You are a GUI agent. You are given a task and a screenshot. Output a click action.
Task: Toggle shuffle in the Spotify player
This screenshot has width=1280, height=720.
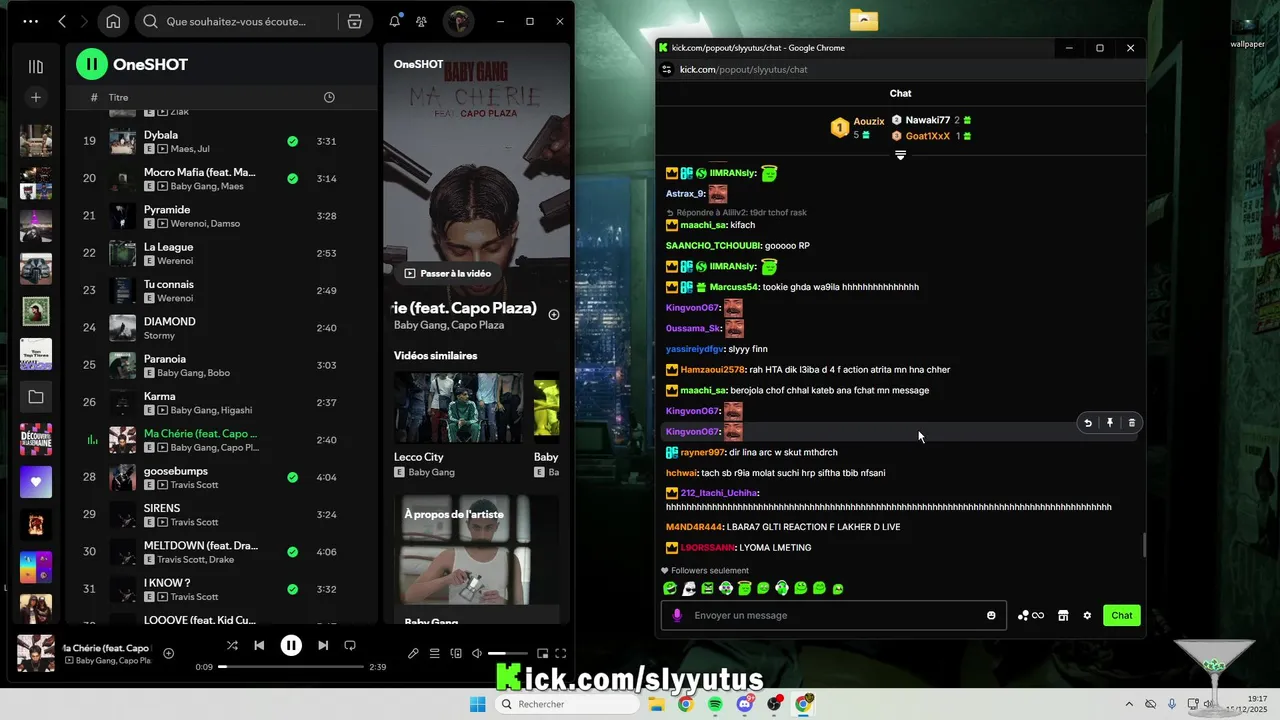click(x=232, y=646)
